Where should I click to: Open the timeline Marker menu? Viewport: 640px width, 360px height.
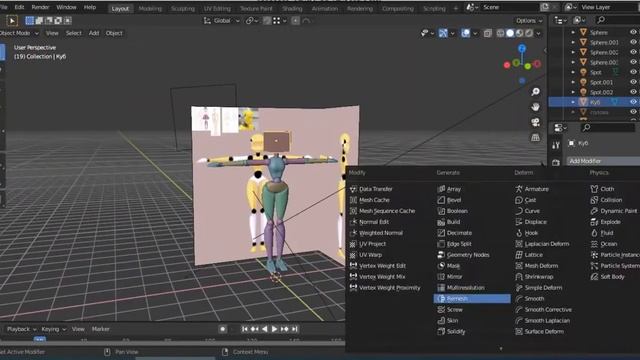tap(100, 329)
